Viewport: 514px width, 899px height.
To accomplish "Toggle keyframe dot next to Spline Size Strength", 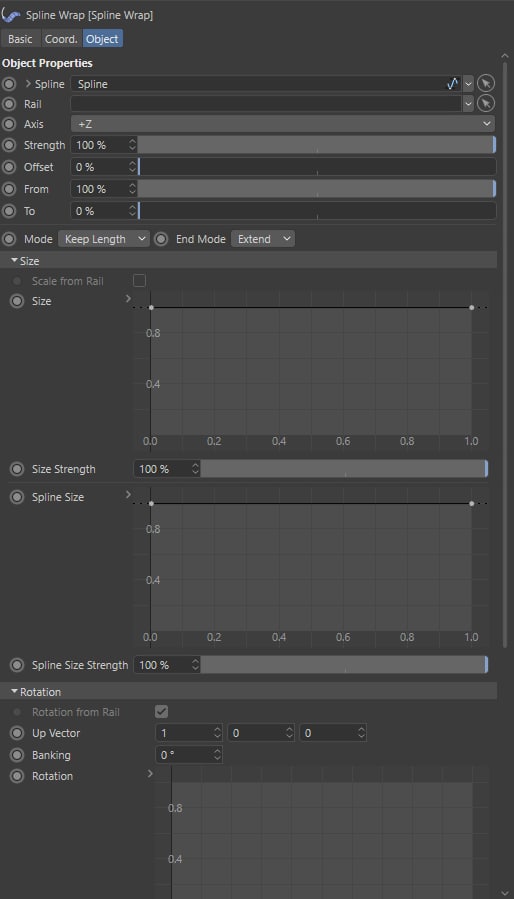I will 17,665.
